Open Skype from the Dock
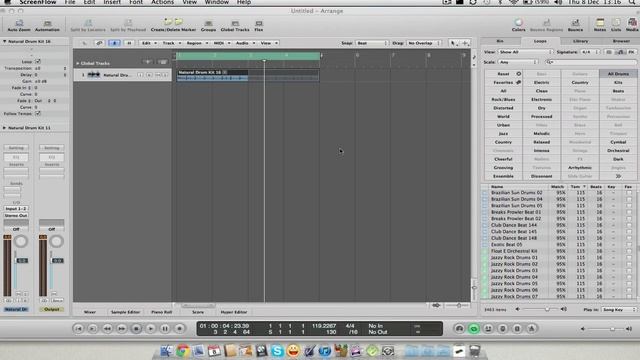This screenshot has height=360, width=640. click(277, 351)
